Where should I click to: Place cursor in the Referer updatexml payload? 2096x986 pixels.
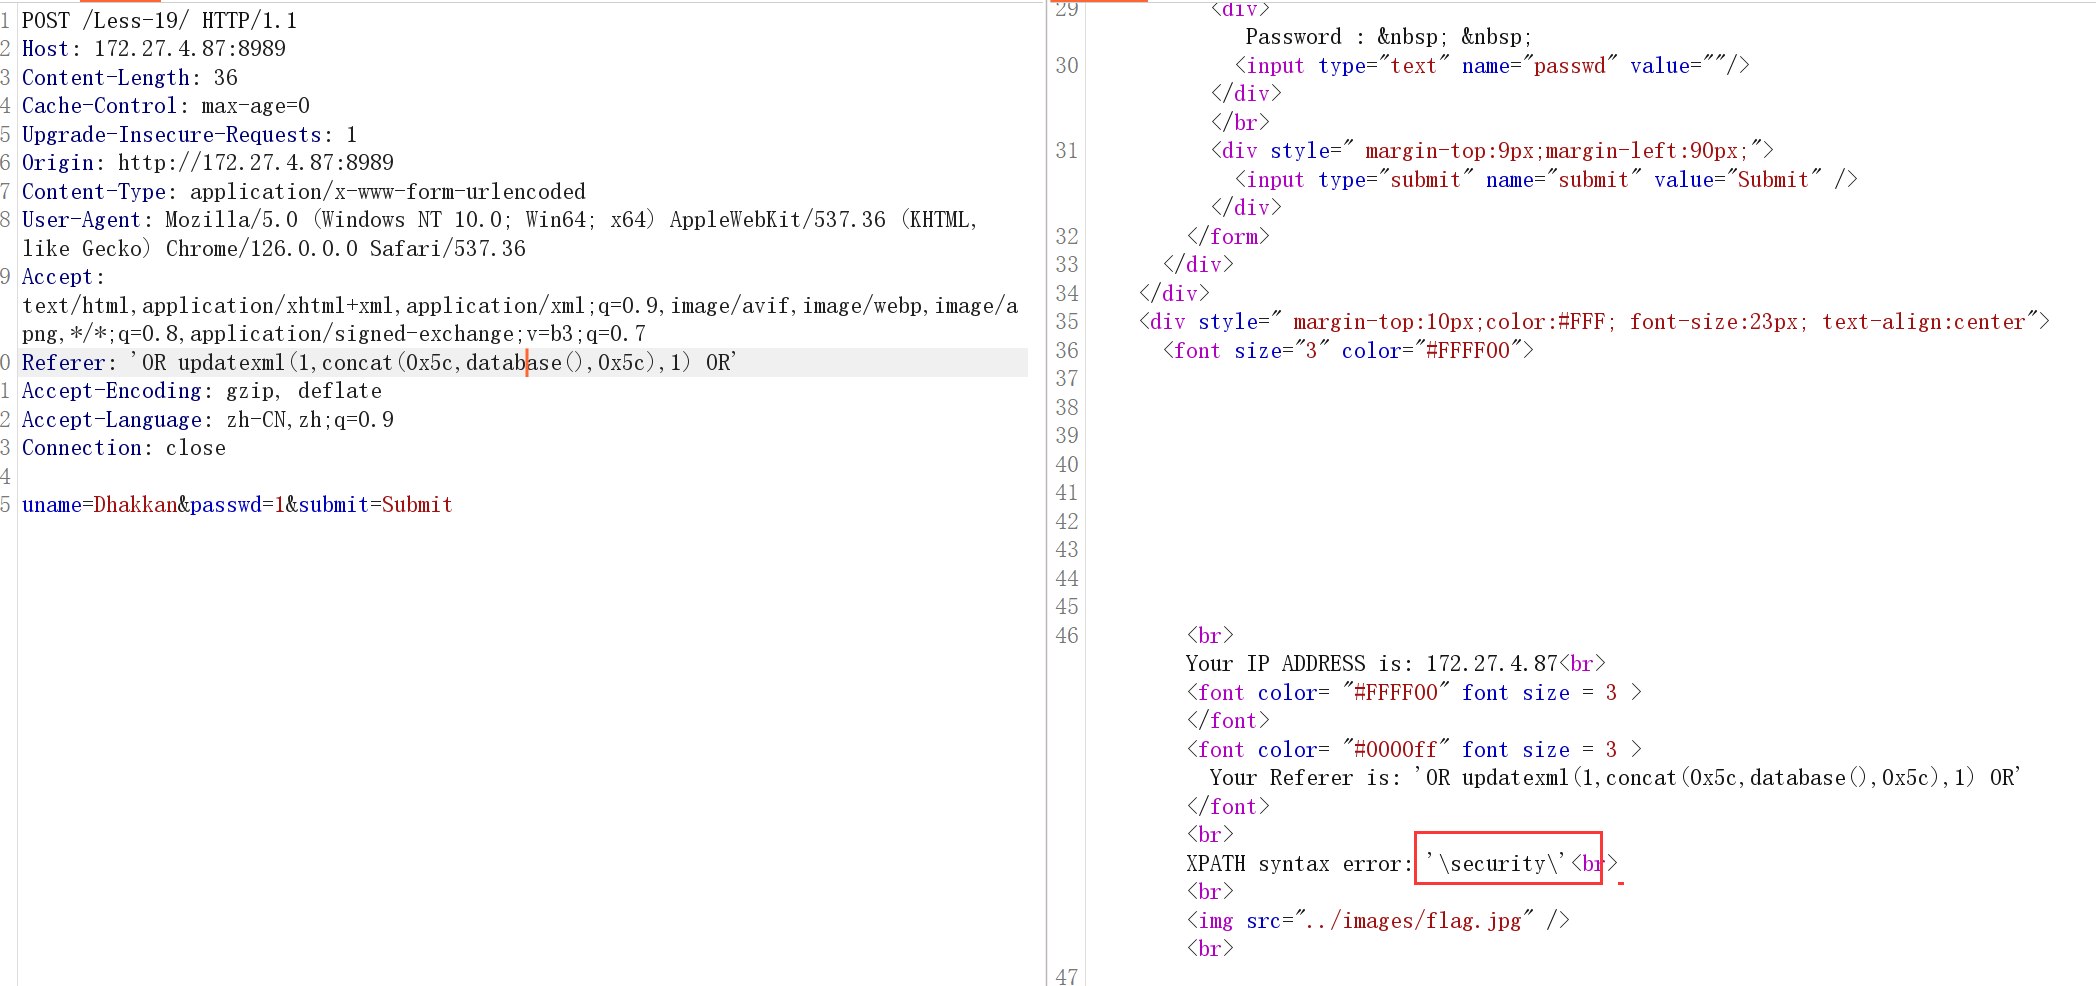point(432,363)
